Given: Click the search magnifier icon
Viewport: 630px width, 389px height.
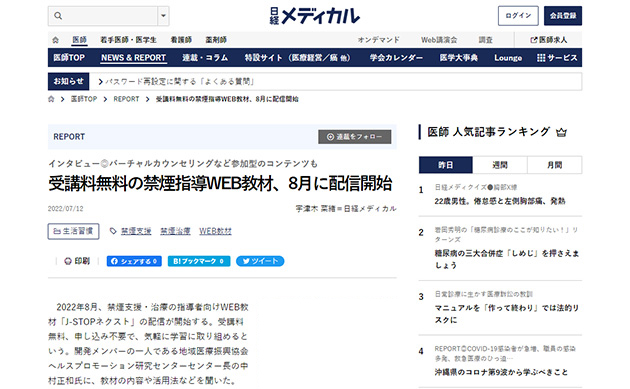Looking at the screenshot, I should 58,16.
